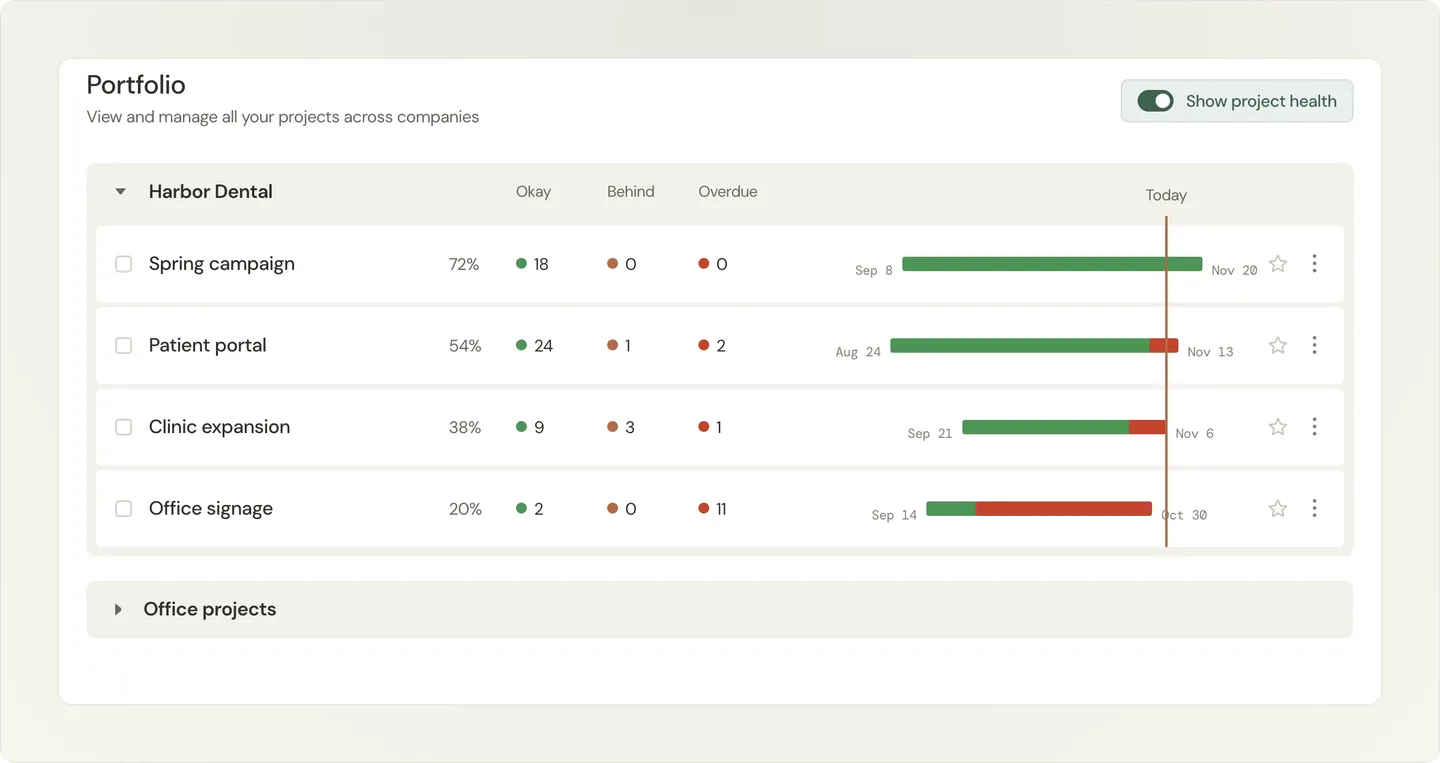This screenshot has height=763, width=1440.
Task: Click the Patient portal timeline bar
Action: click(1034, 345)
